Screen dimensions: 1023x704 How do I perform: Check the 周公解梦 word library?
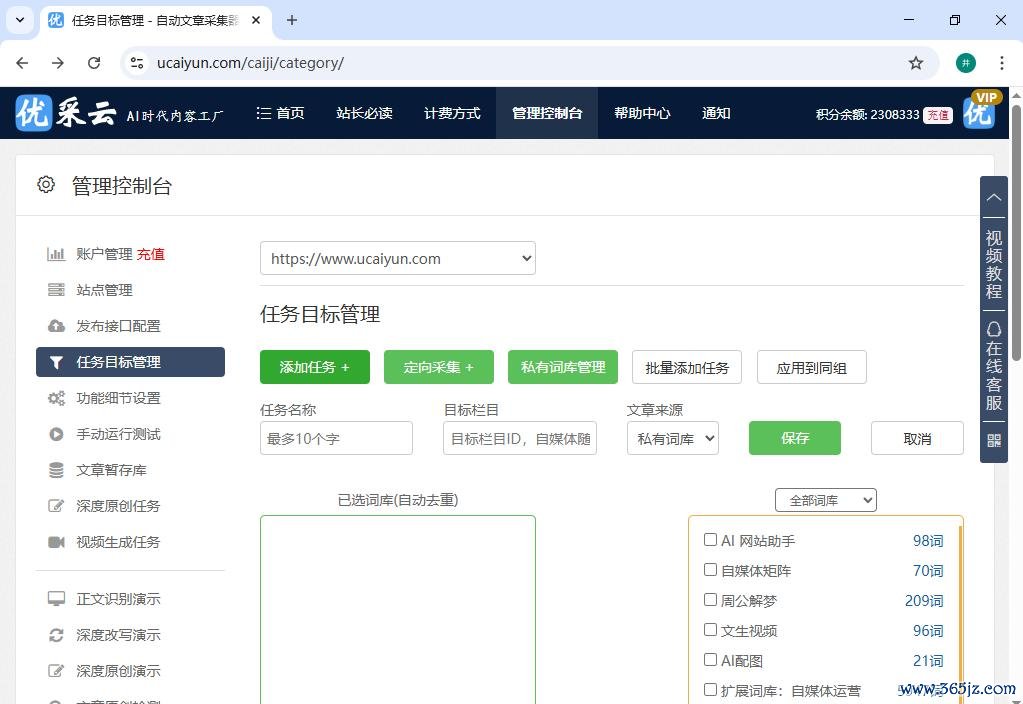point(710,600)
